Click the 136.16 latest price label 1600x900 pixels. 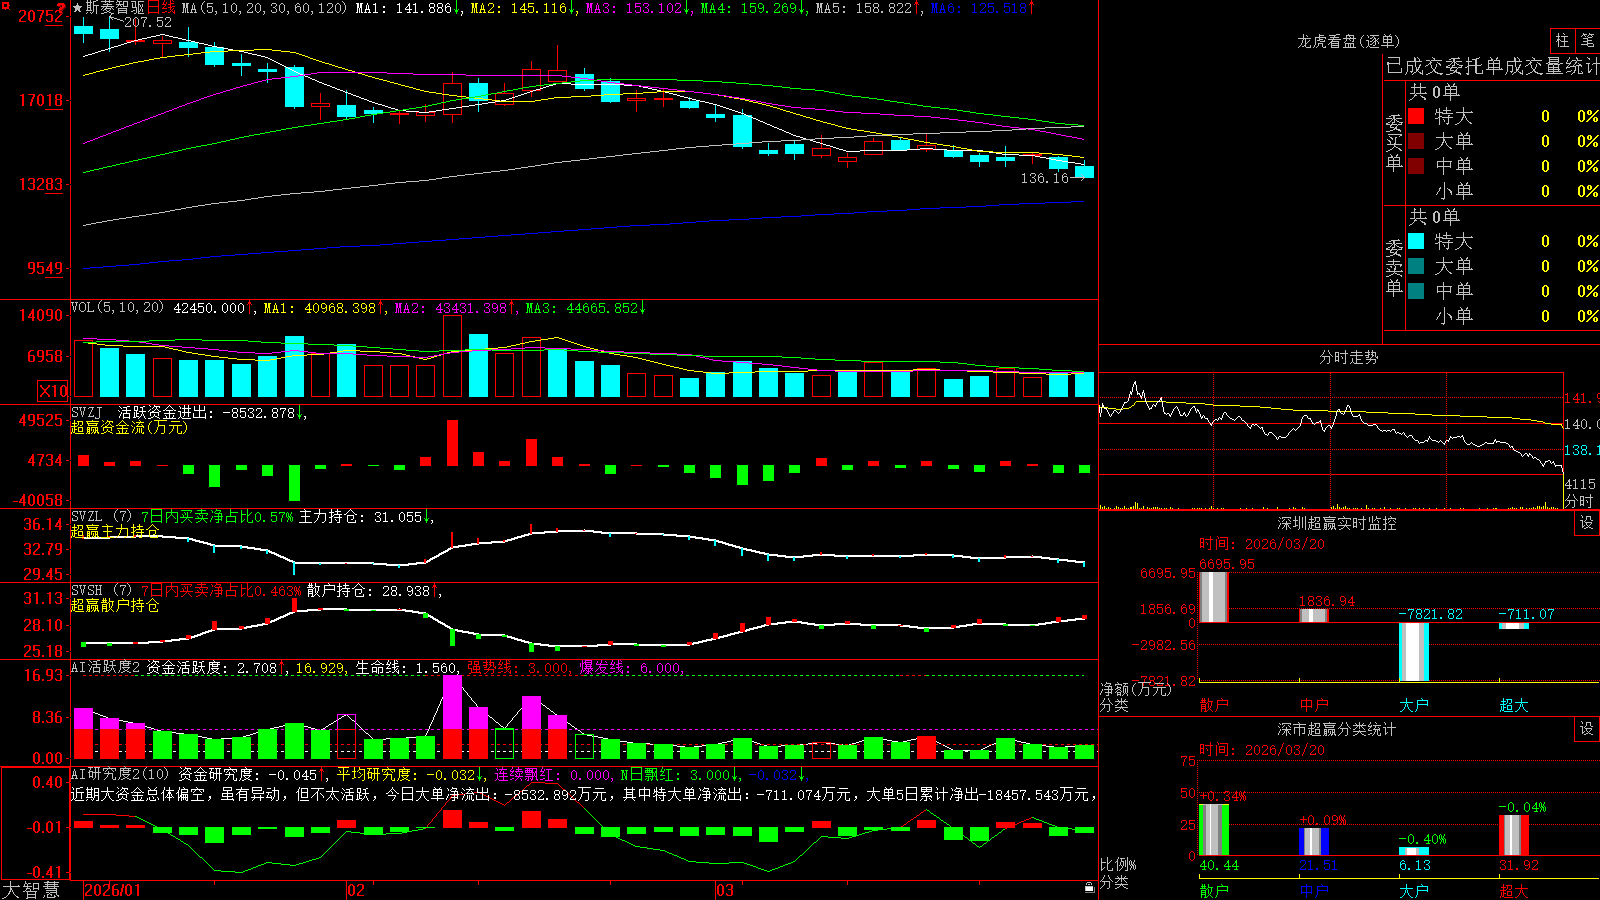click(1044, 178)
